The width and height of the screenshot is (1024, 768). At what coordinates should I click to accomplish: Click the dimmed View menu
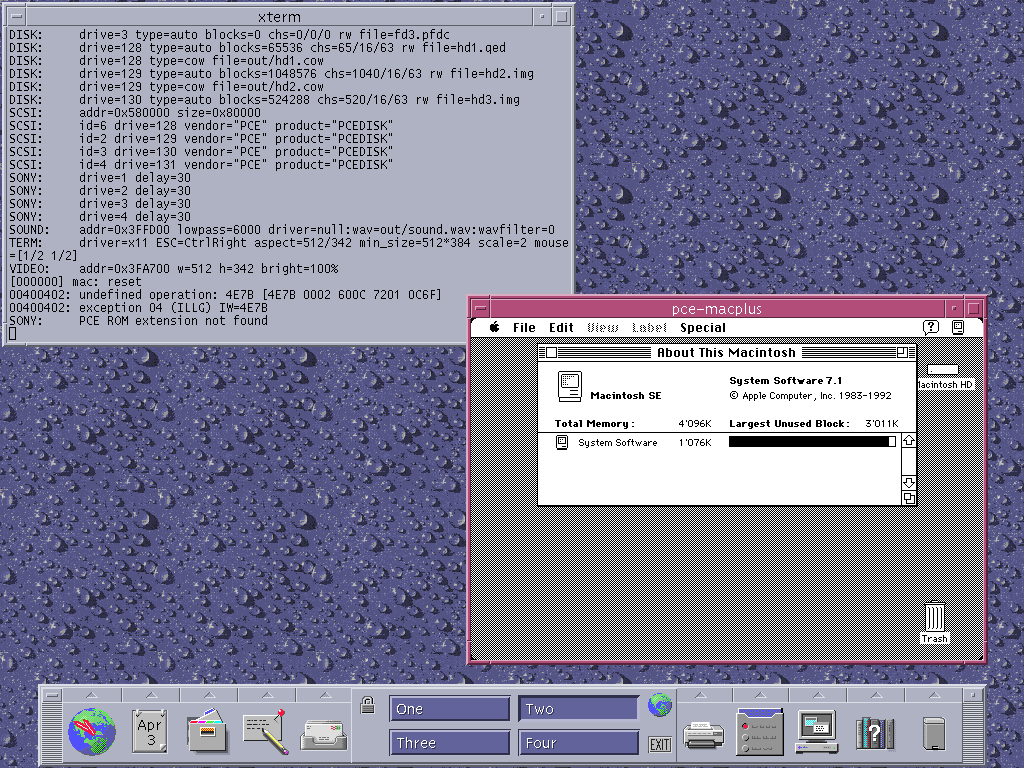[x=602, y=328]
